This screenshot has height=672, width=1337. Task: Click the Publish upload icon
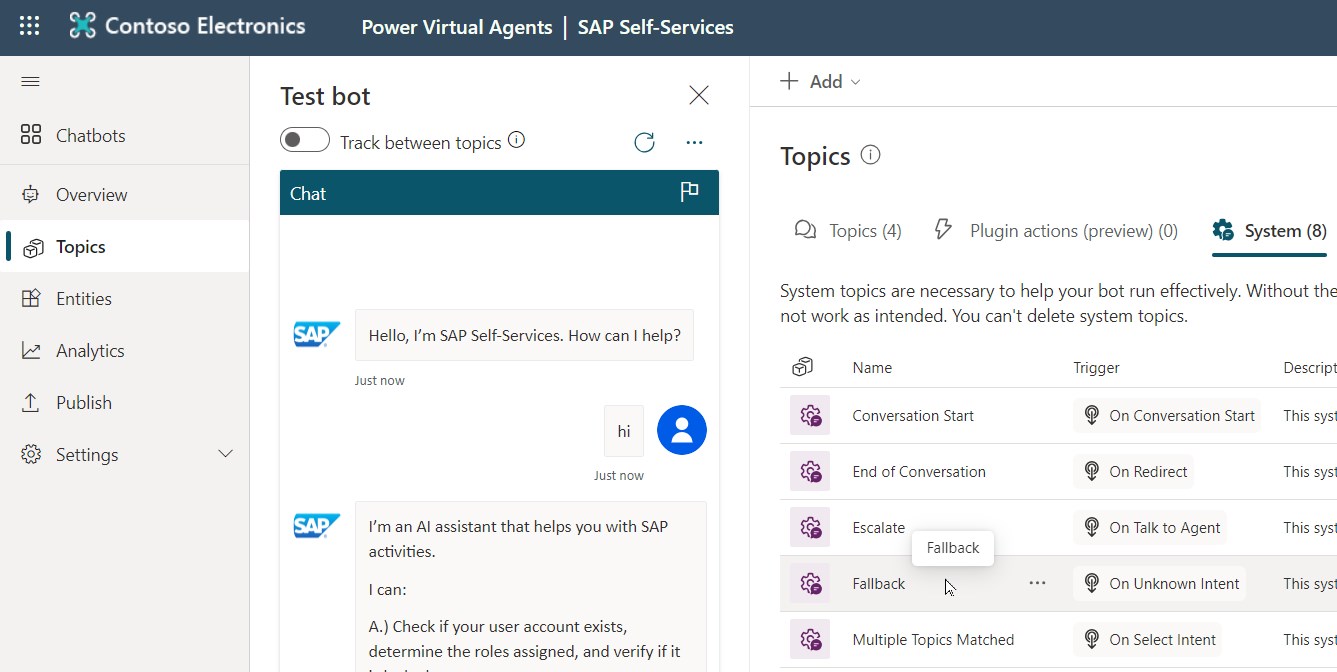click(x=31, y=403)
